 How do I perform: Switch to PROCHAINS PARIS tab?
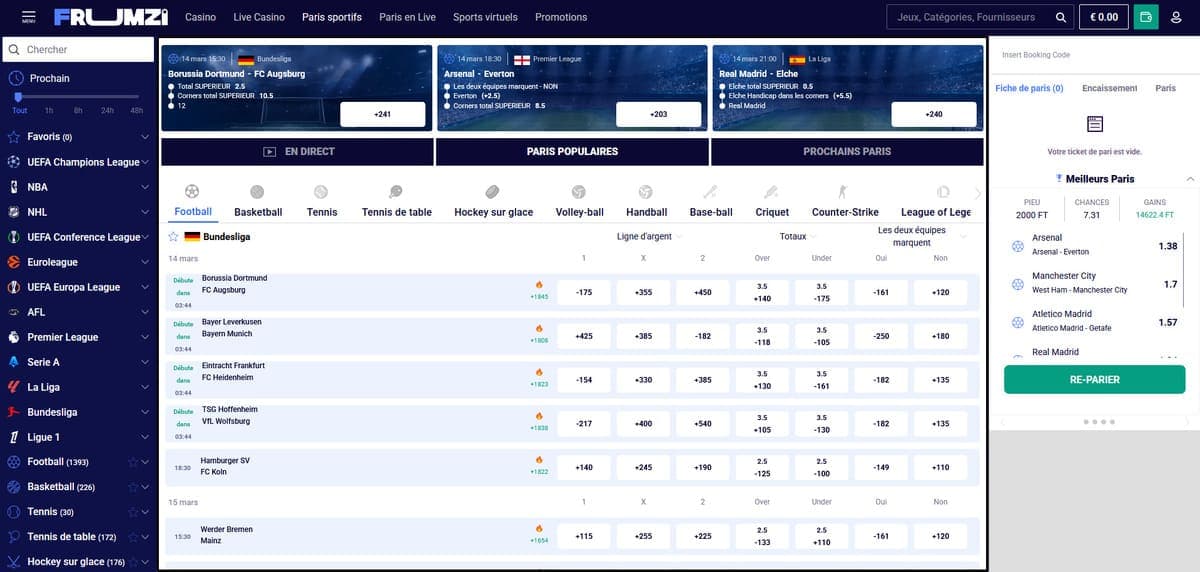click(847, 152)
